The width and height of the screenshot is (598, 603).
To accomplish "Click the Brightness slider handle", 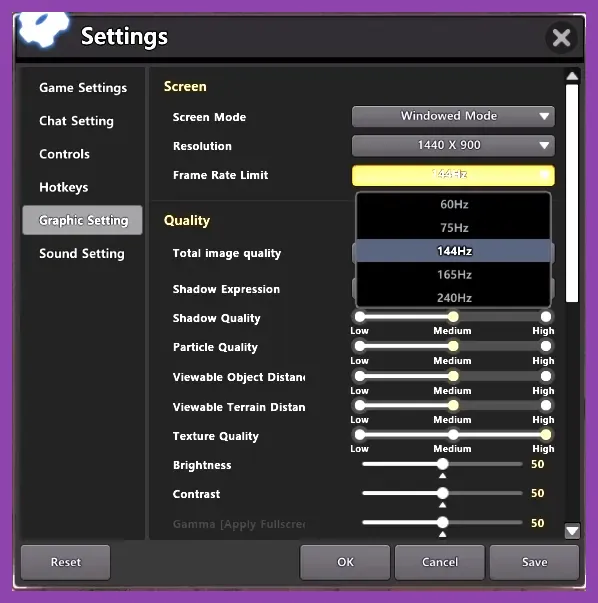I will pyautogui.click(x=443, y=464).
